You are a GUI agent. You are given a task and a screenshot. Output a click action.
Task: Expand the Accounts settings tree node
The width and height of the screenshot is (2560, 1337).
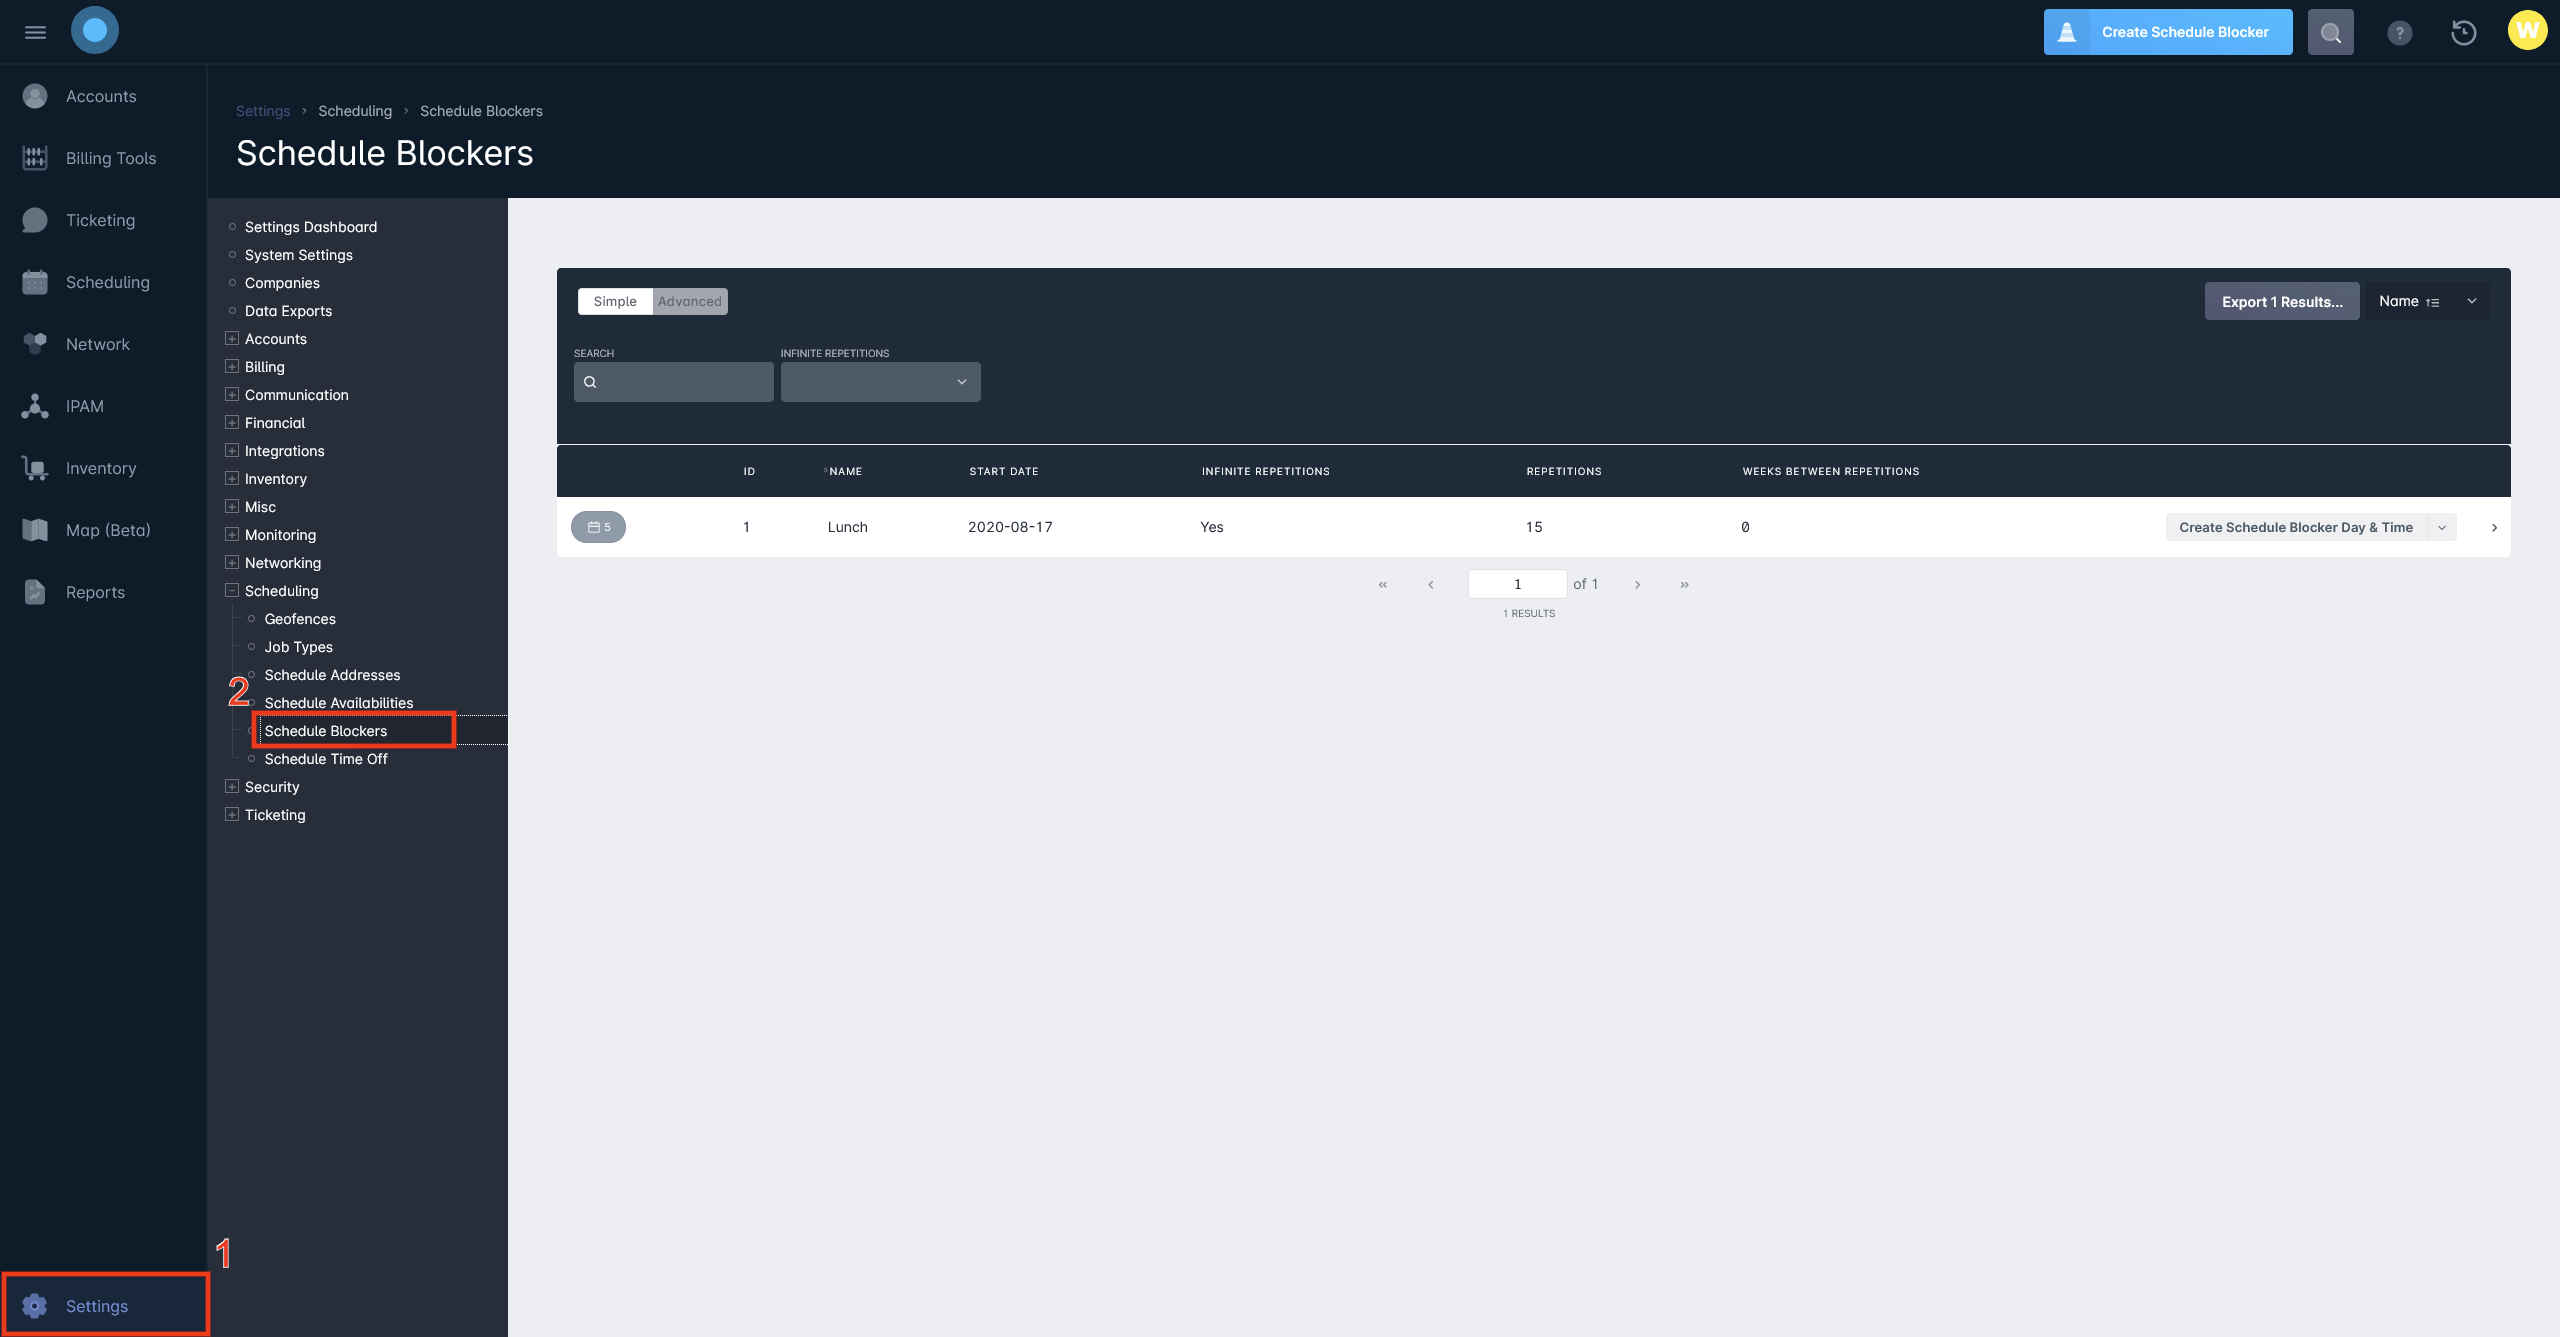(x=232, y=339)
